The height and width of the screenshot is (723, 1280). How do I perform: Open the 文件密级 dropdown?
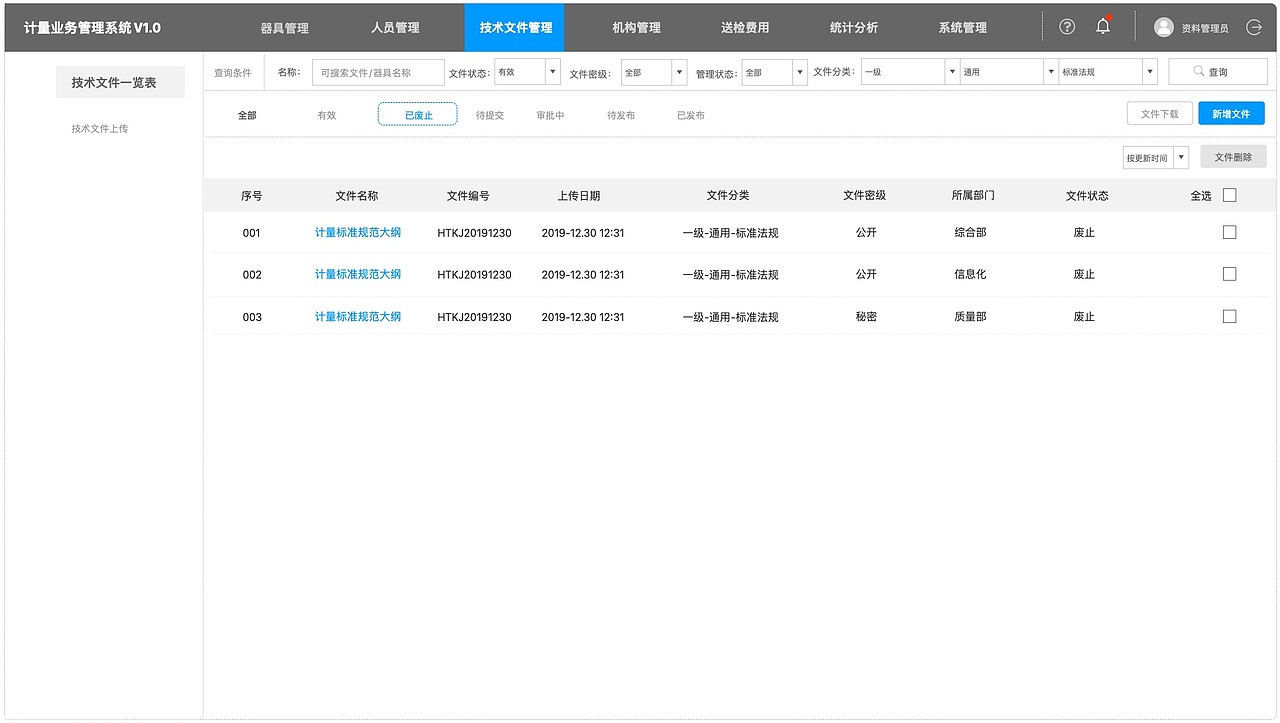point(654,72)
